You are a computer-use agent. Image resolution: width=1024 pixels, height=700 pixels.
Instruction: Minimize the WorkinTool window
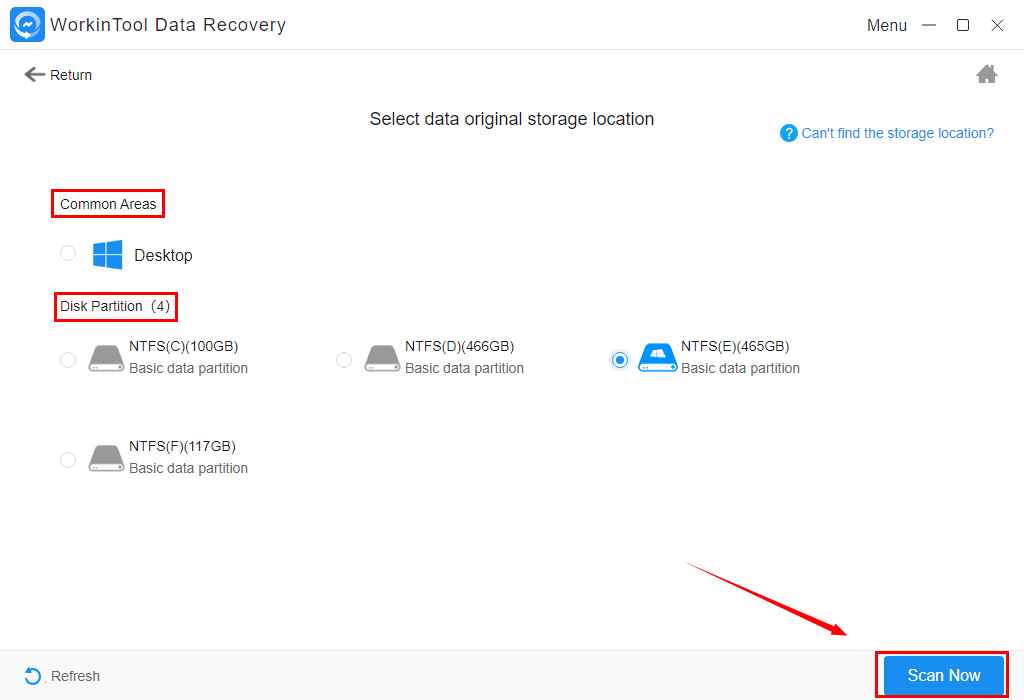pyautogui.click(x=929, y=25)
